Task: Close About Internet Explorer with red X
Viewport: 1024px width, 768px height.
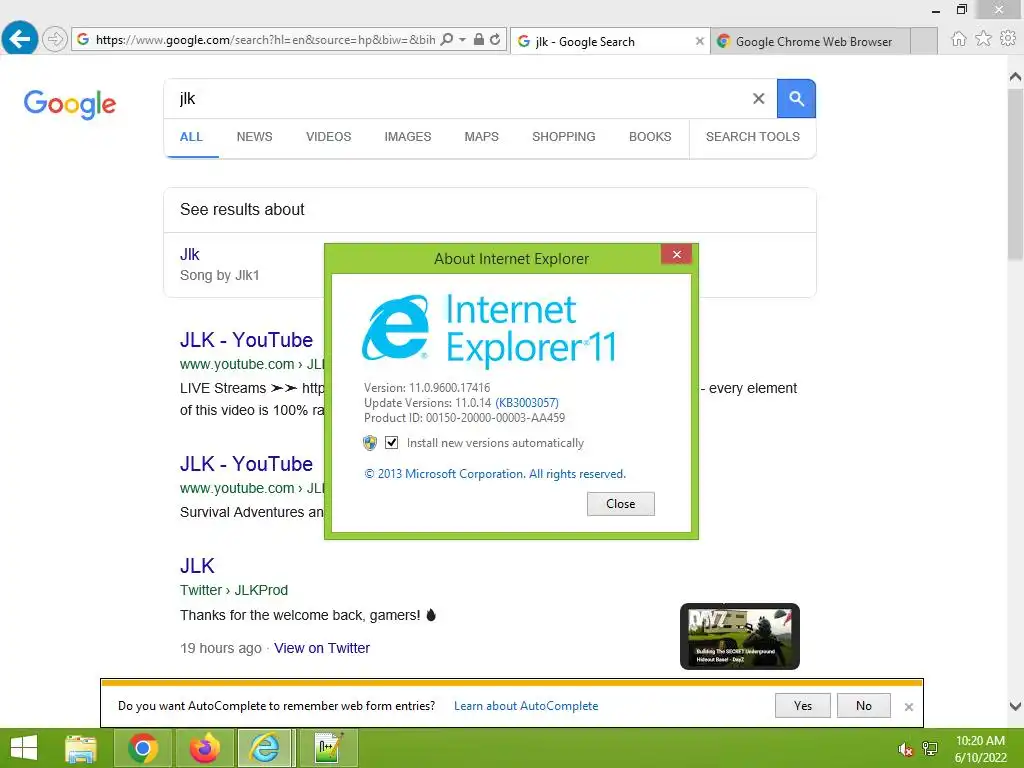Action: click(x=677, y=254)
